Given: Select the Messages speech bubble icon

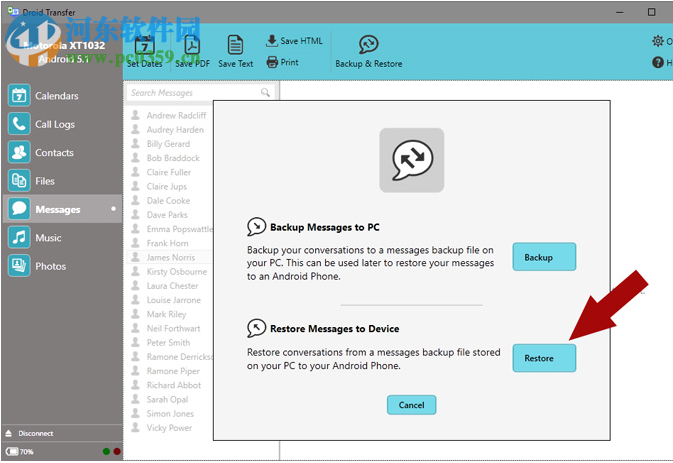Looking at the screenshot, I should tap(19, 209).
